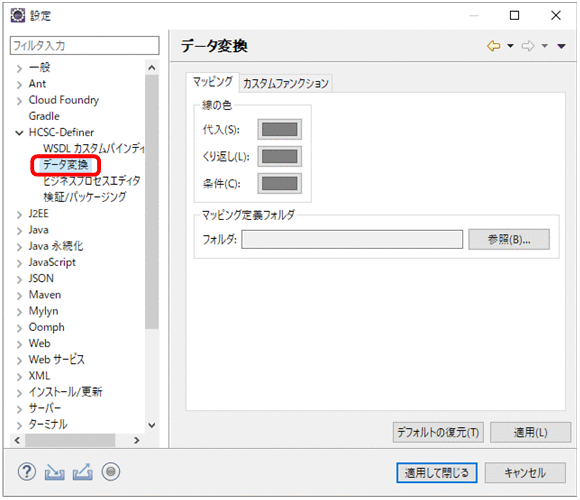The height and width of the screenshot is (500, 580).
Task: Expand the JavaScript tree node
Action: point(19,263)
